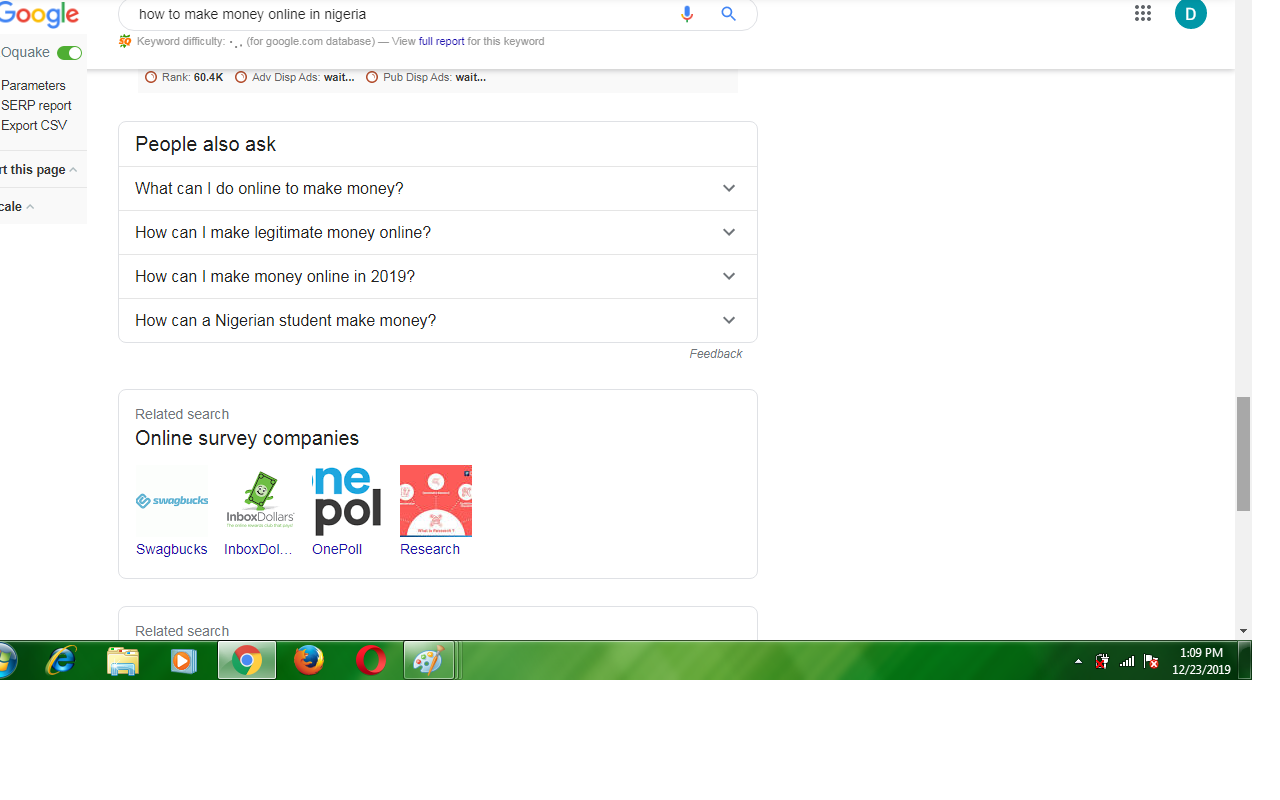
Task: Expand 'How can I make money online in 2019?'
Action: [x=437, y=276]
